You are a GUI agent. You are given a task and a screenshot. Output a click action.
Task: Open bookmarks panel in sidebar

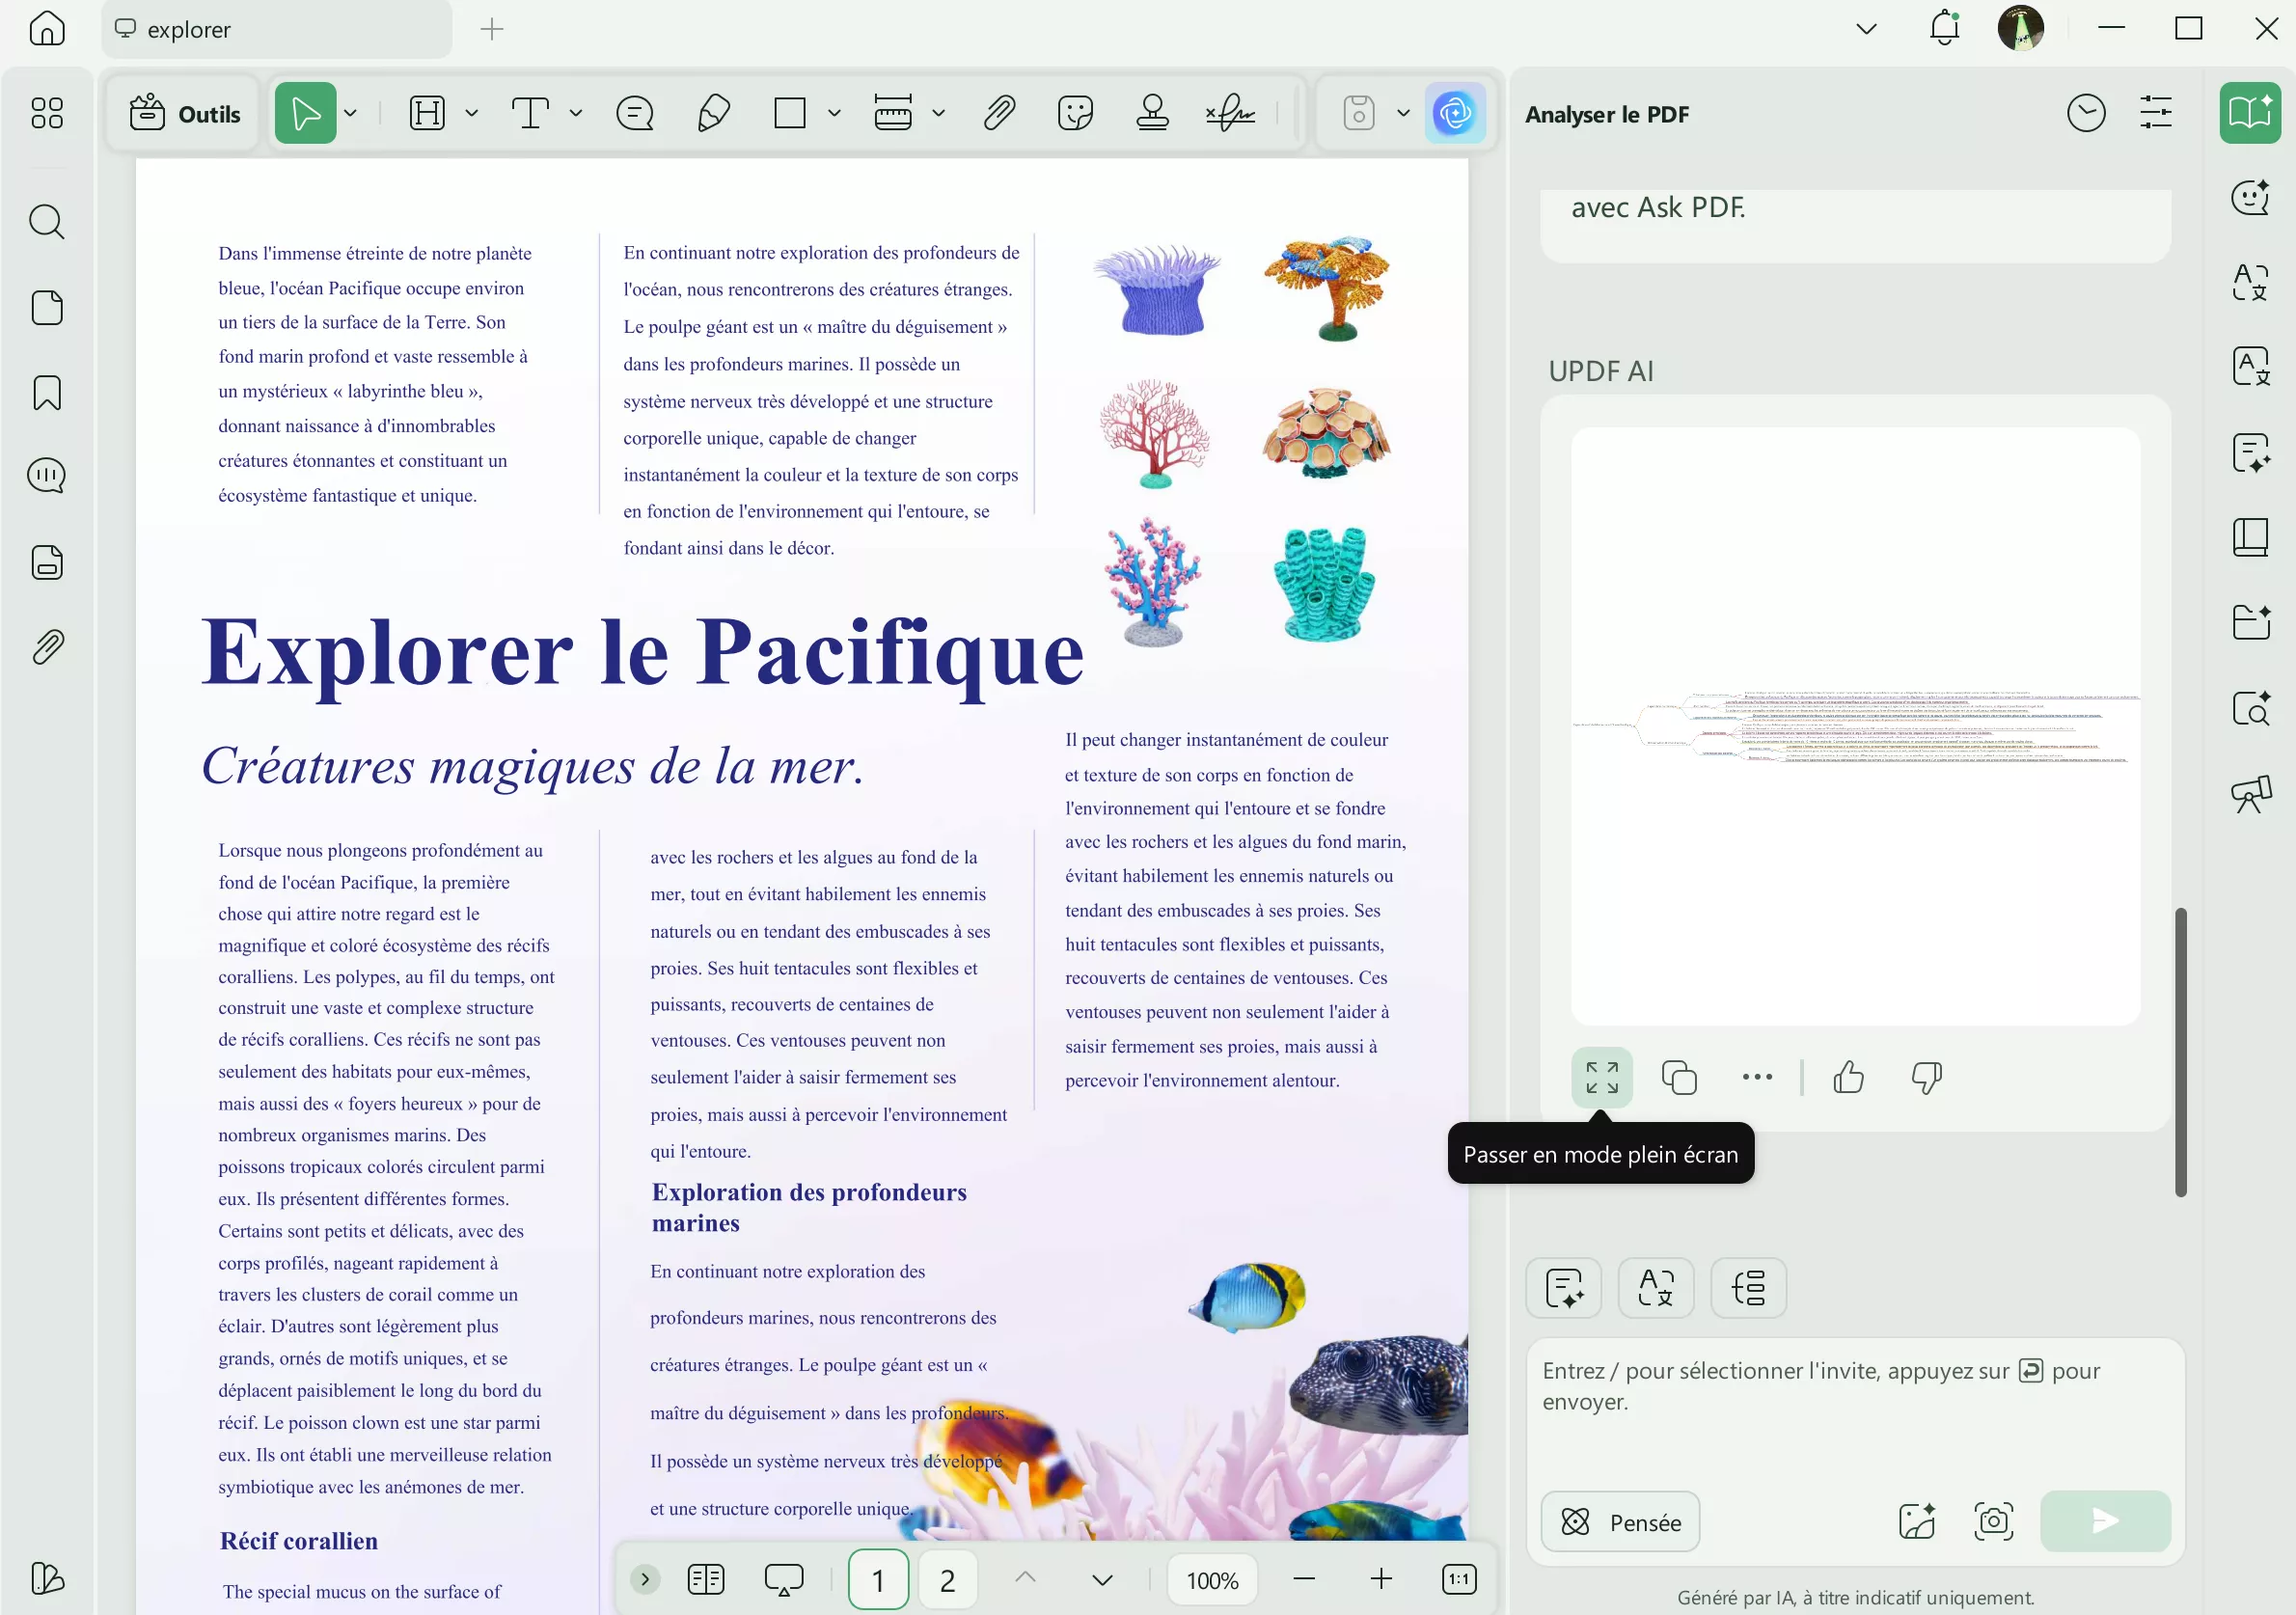(x=47, y=393)
